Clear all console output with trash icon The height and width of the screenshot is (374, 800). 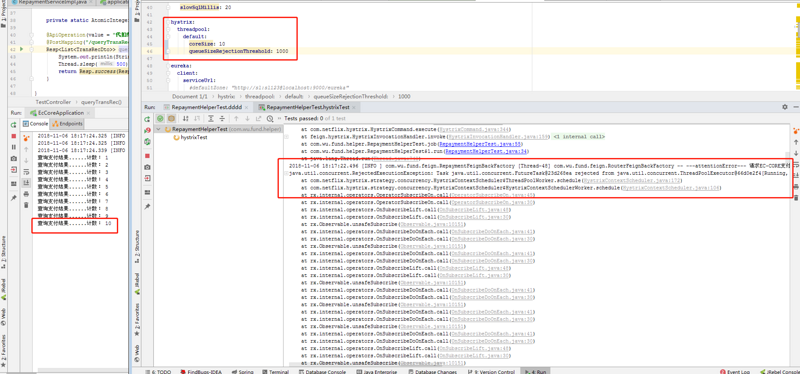click(x=26, y=206)
